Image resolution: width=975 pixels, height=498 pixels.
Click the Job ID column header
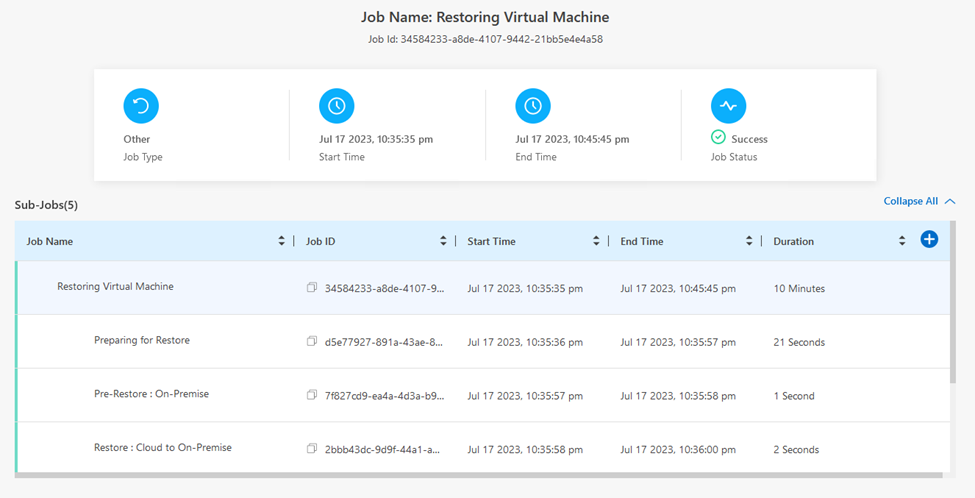320,241
